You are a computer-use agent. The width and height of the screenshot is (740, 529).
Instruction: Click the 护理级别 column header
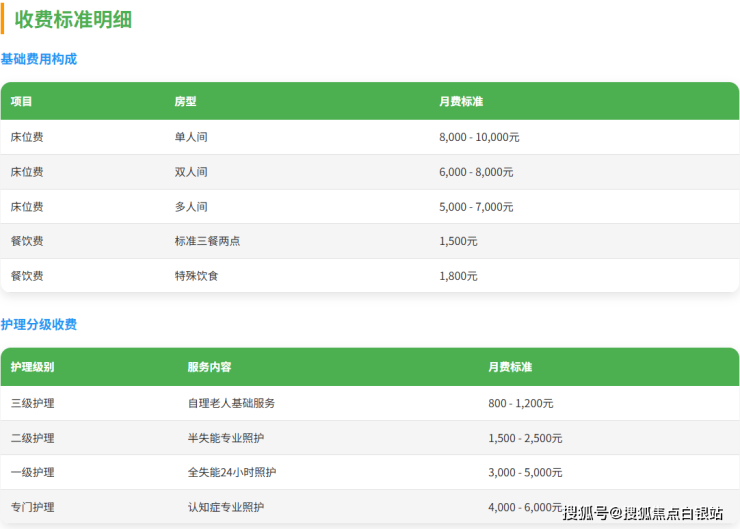(x=33, y=367)
